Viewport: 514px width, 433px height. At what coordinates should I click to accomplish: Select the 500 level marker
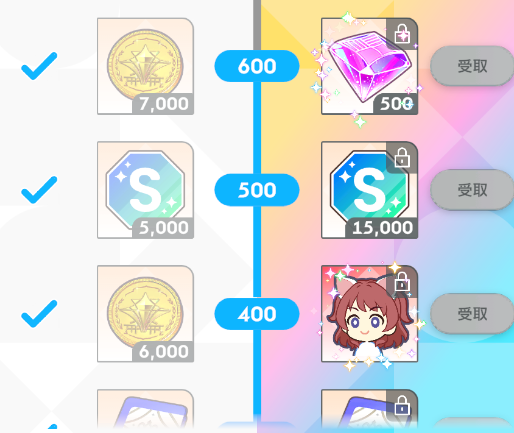point(257,190)
